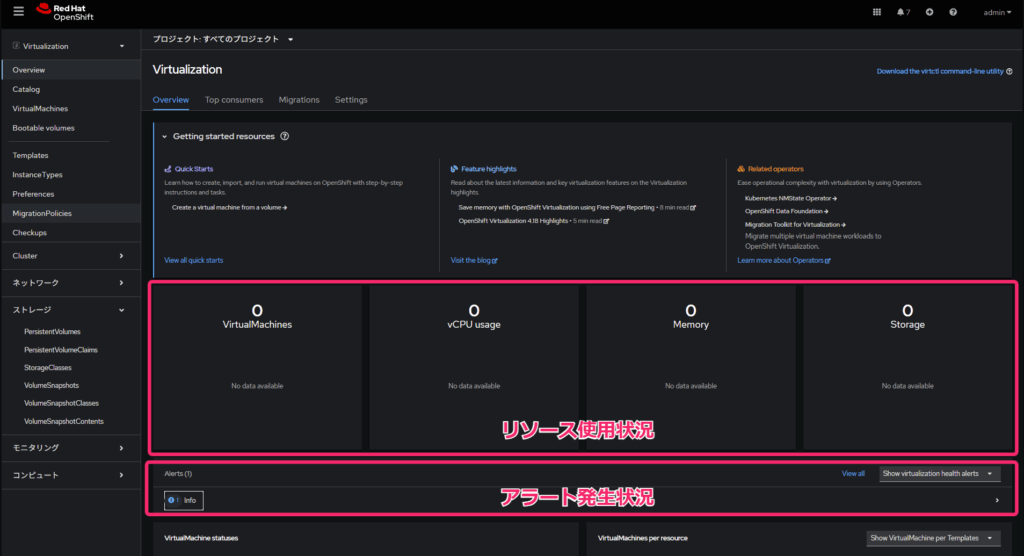The width and height of the screenshot is (1024, 556).
Task: Open the hamburger navigation menu
Action: point(18,11)
